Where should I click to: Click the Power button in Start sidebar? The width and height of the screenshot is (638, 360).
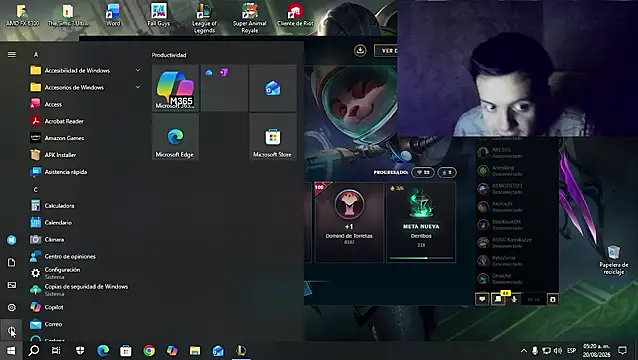(x=12, y=330)
